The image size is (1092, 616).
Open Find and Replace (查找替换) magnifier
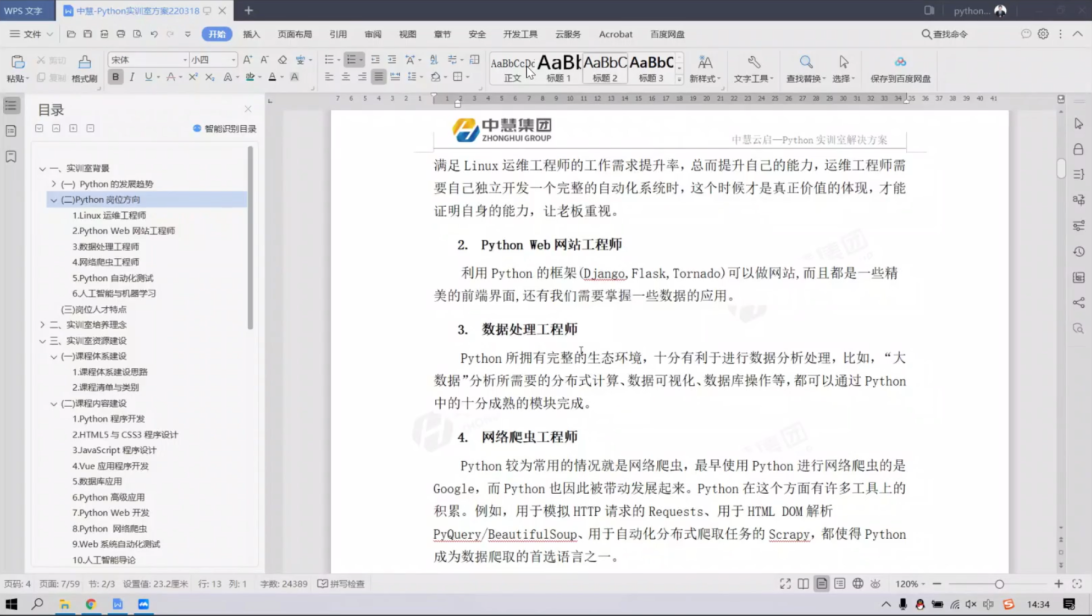(x=806, y=62)
